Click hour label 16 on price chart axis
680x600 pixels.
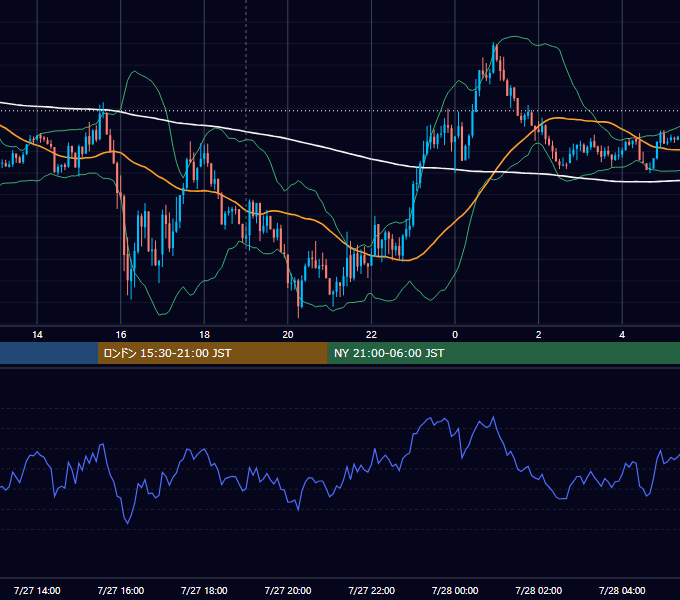[121, 335]
